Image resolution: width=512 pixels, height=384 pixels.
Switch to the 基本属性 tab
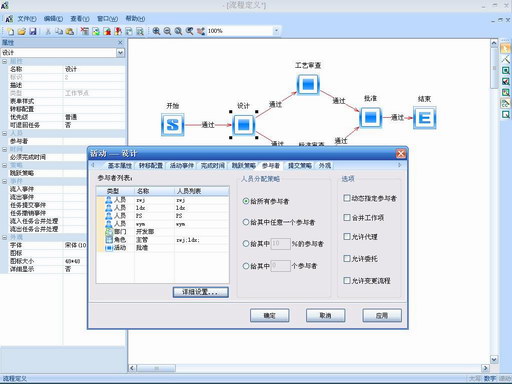120,165
